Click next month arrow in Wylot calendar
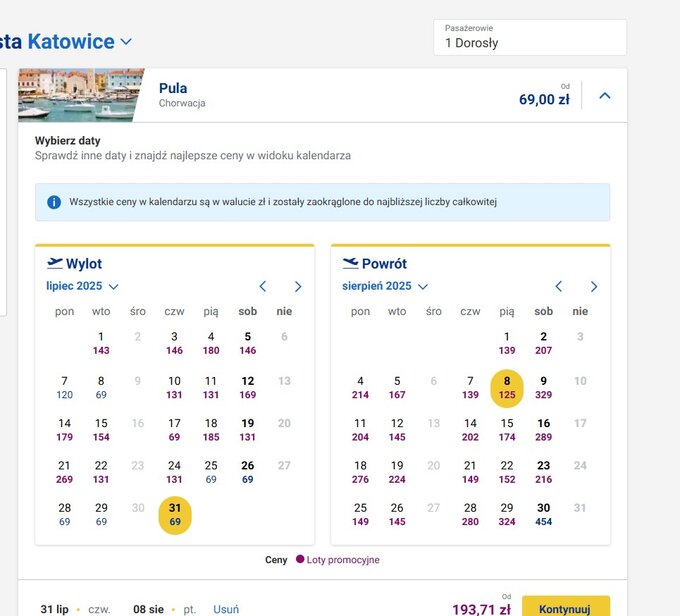The width and height of the screenshot is (680, 616). click(x=298, y=287)
